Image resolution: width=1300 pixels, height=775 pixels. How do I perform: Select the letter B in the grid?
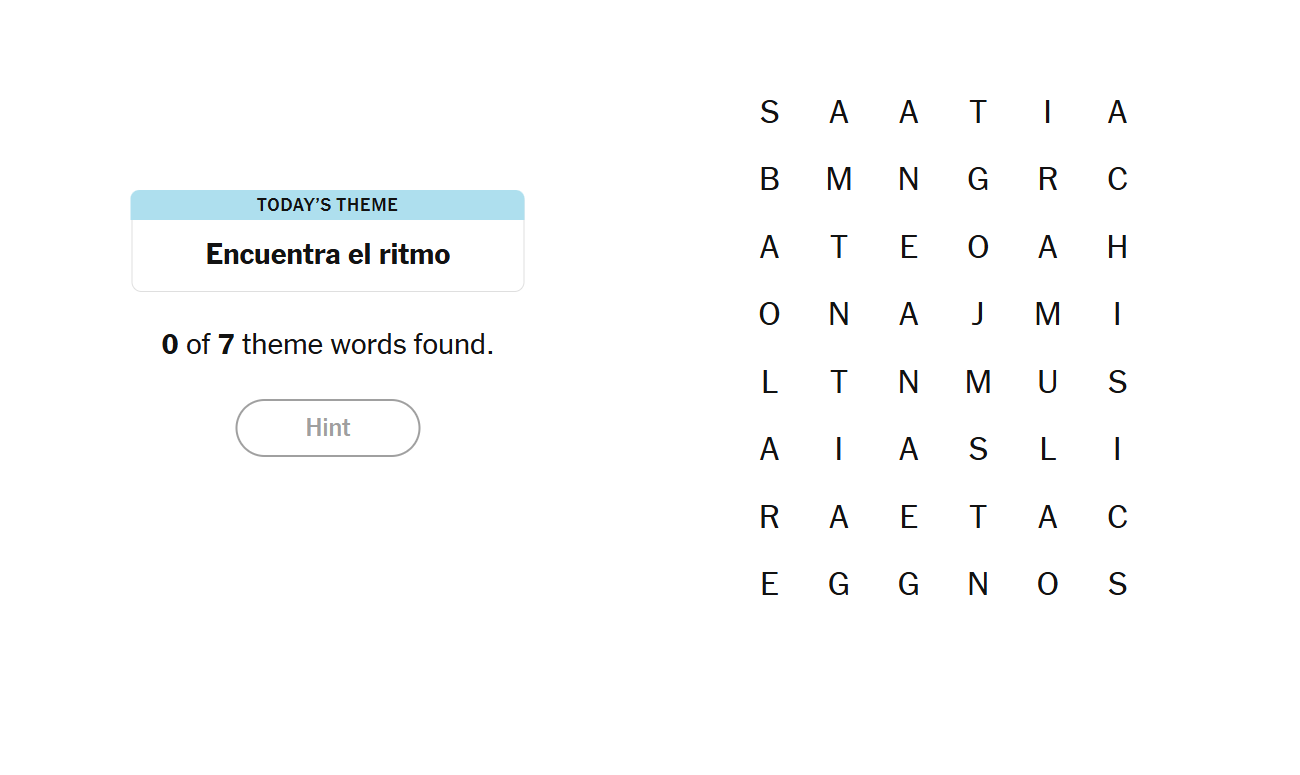tap(769, 179)
